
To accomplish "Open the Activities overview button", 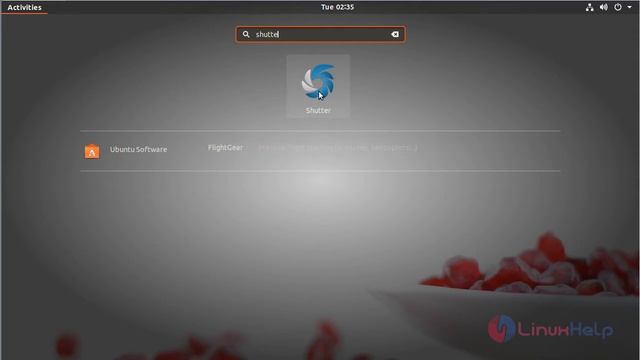I will coord(24,7).
